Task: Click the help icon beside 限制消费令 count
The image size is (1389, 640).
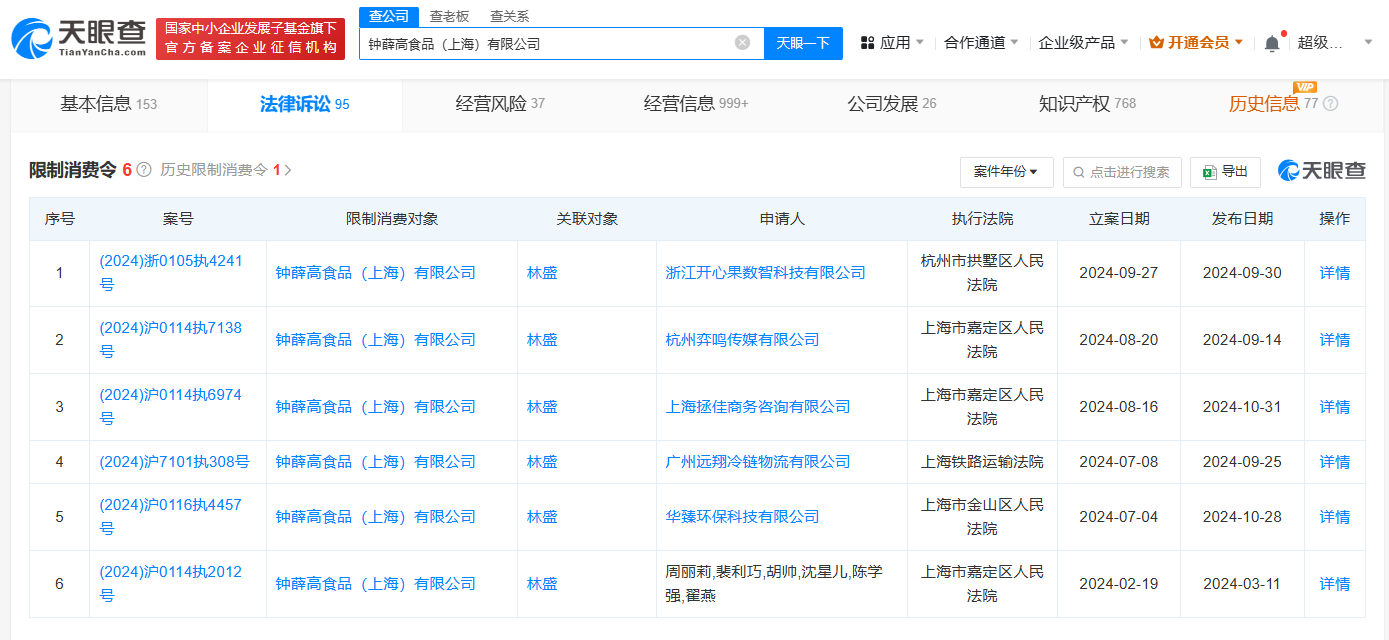Action: point(144,171)
